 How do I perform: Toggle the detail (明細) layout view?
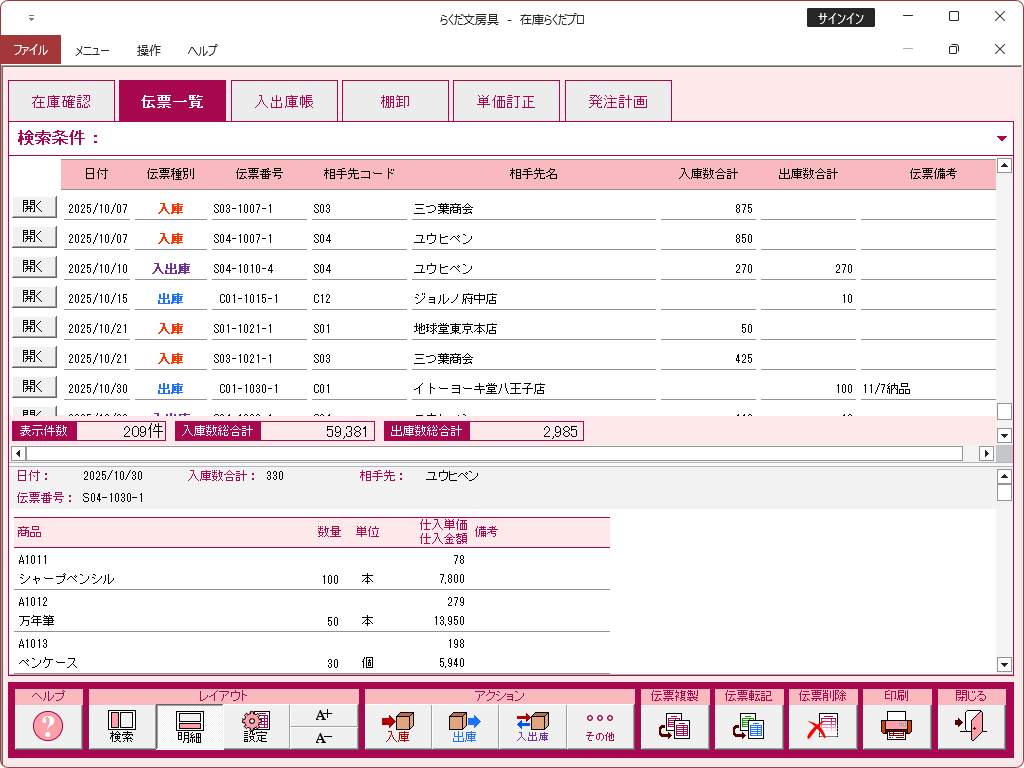(189, 727)
